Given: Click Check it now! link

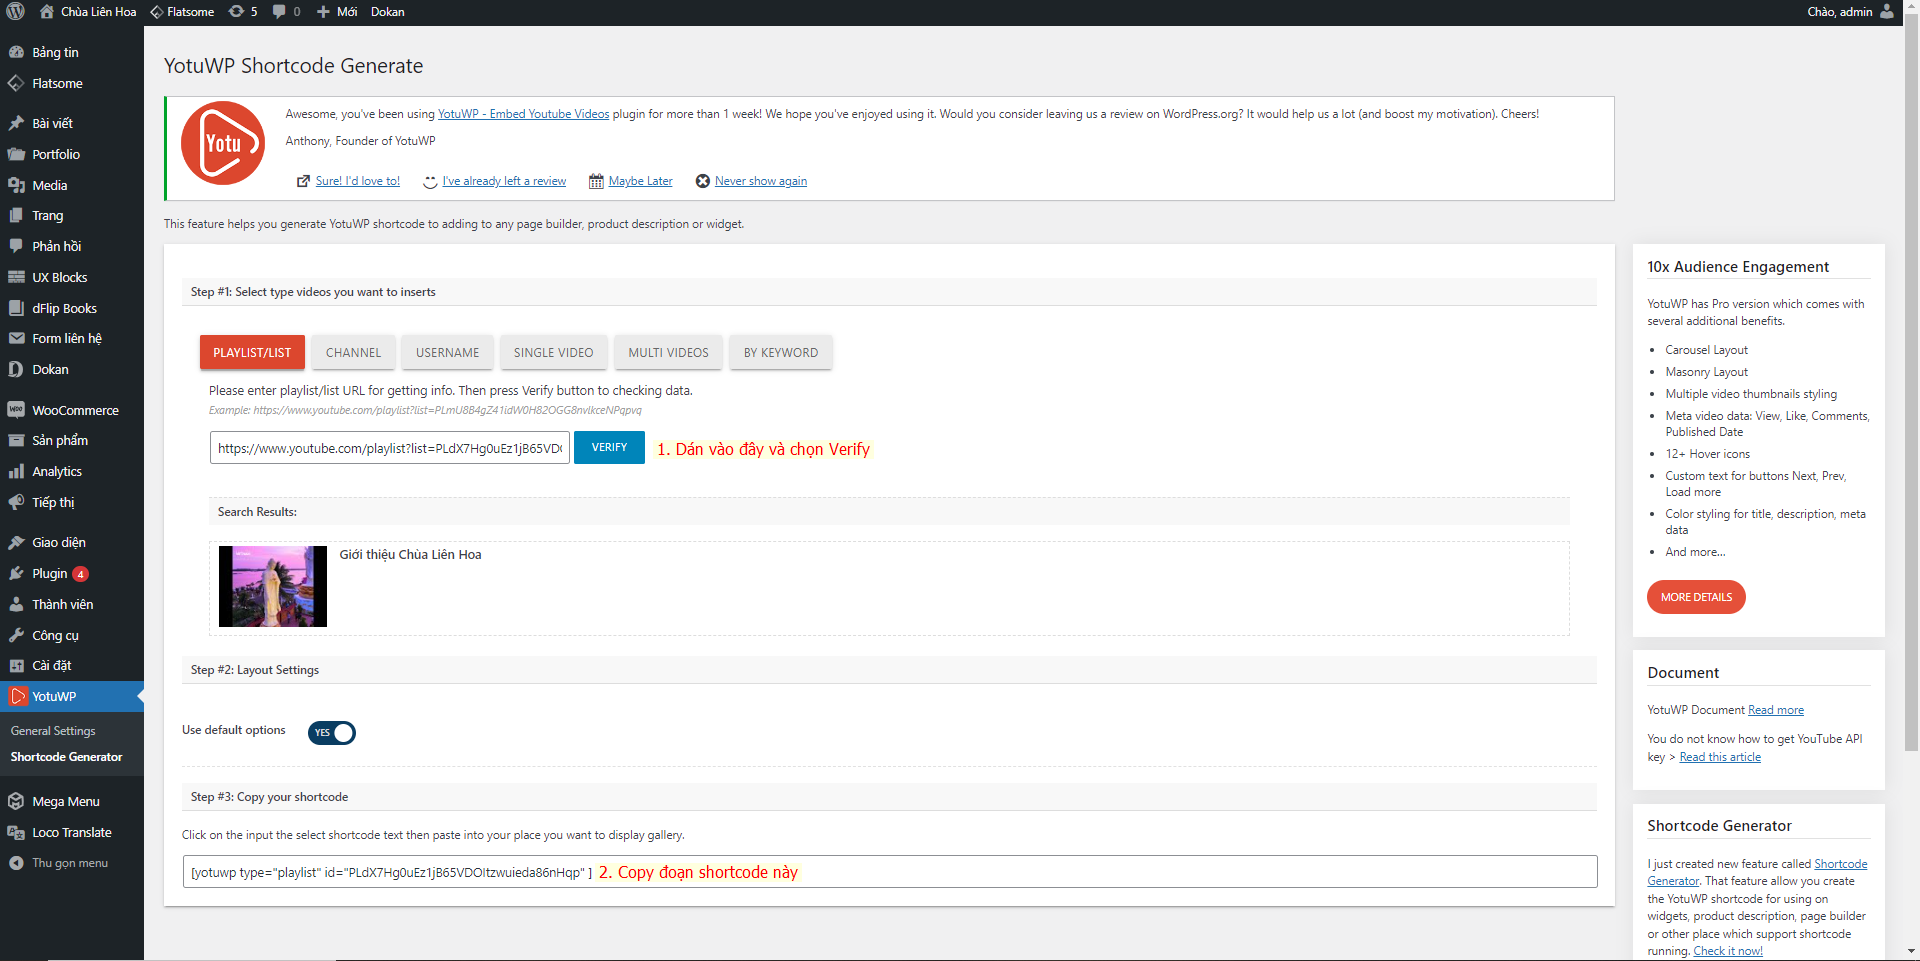Looking at the screenshot, I should [x=1728, y=951].
